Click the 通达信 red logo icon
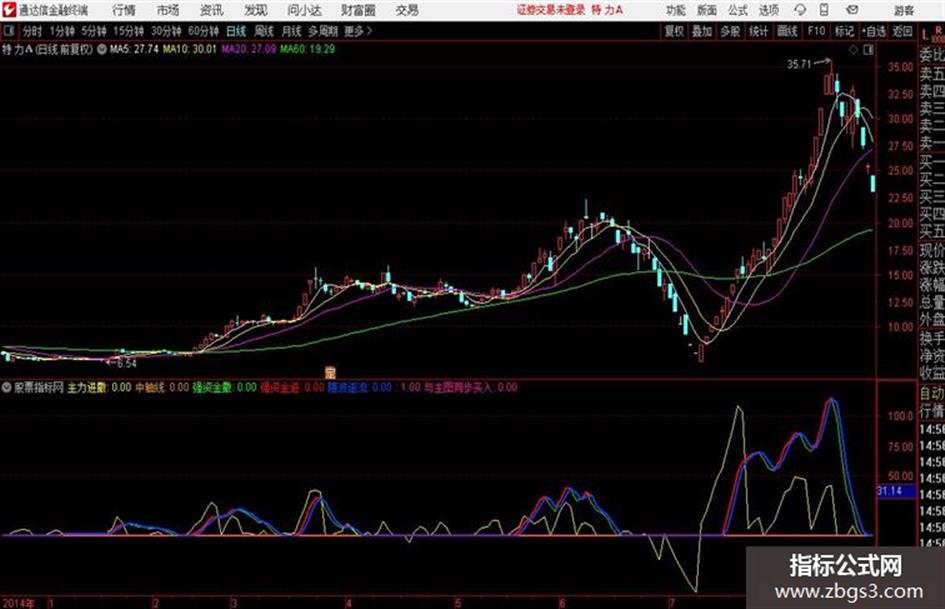The width and height of the screenshot is (945, 609). 9,10
